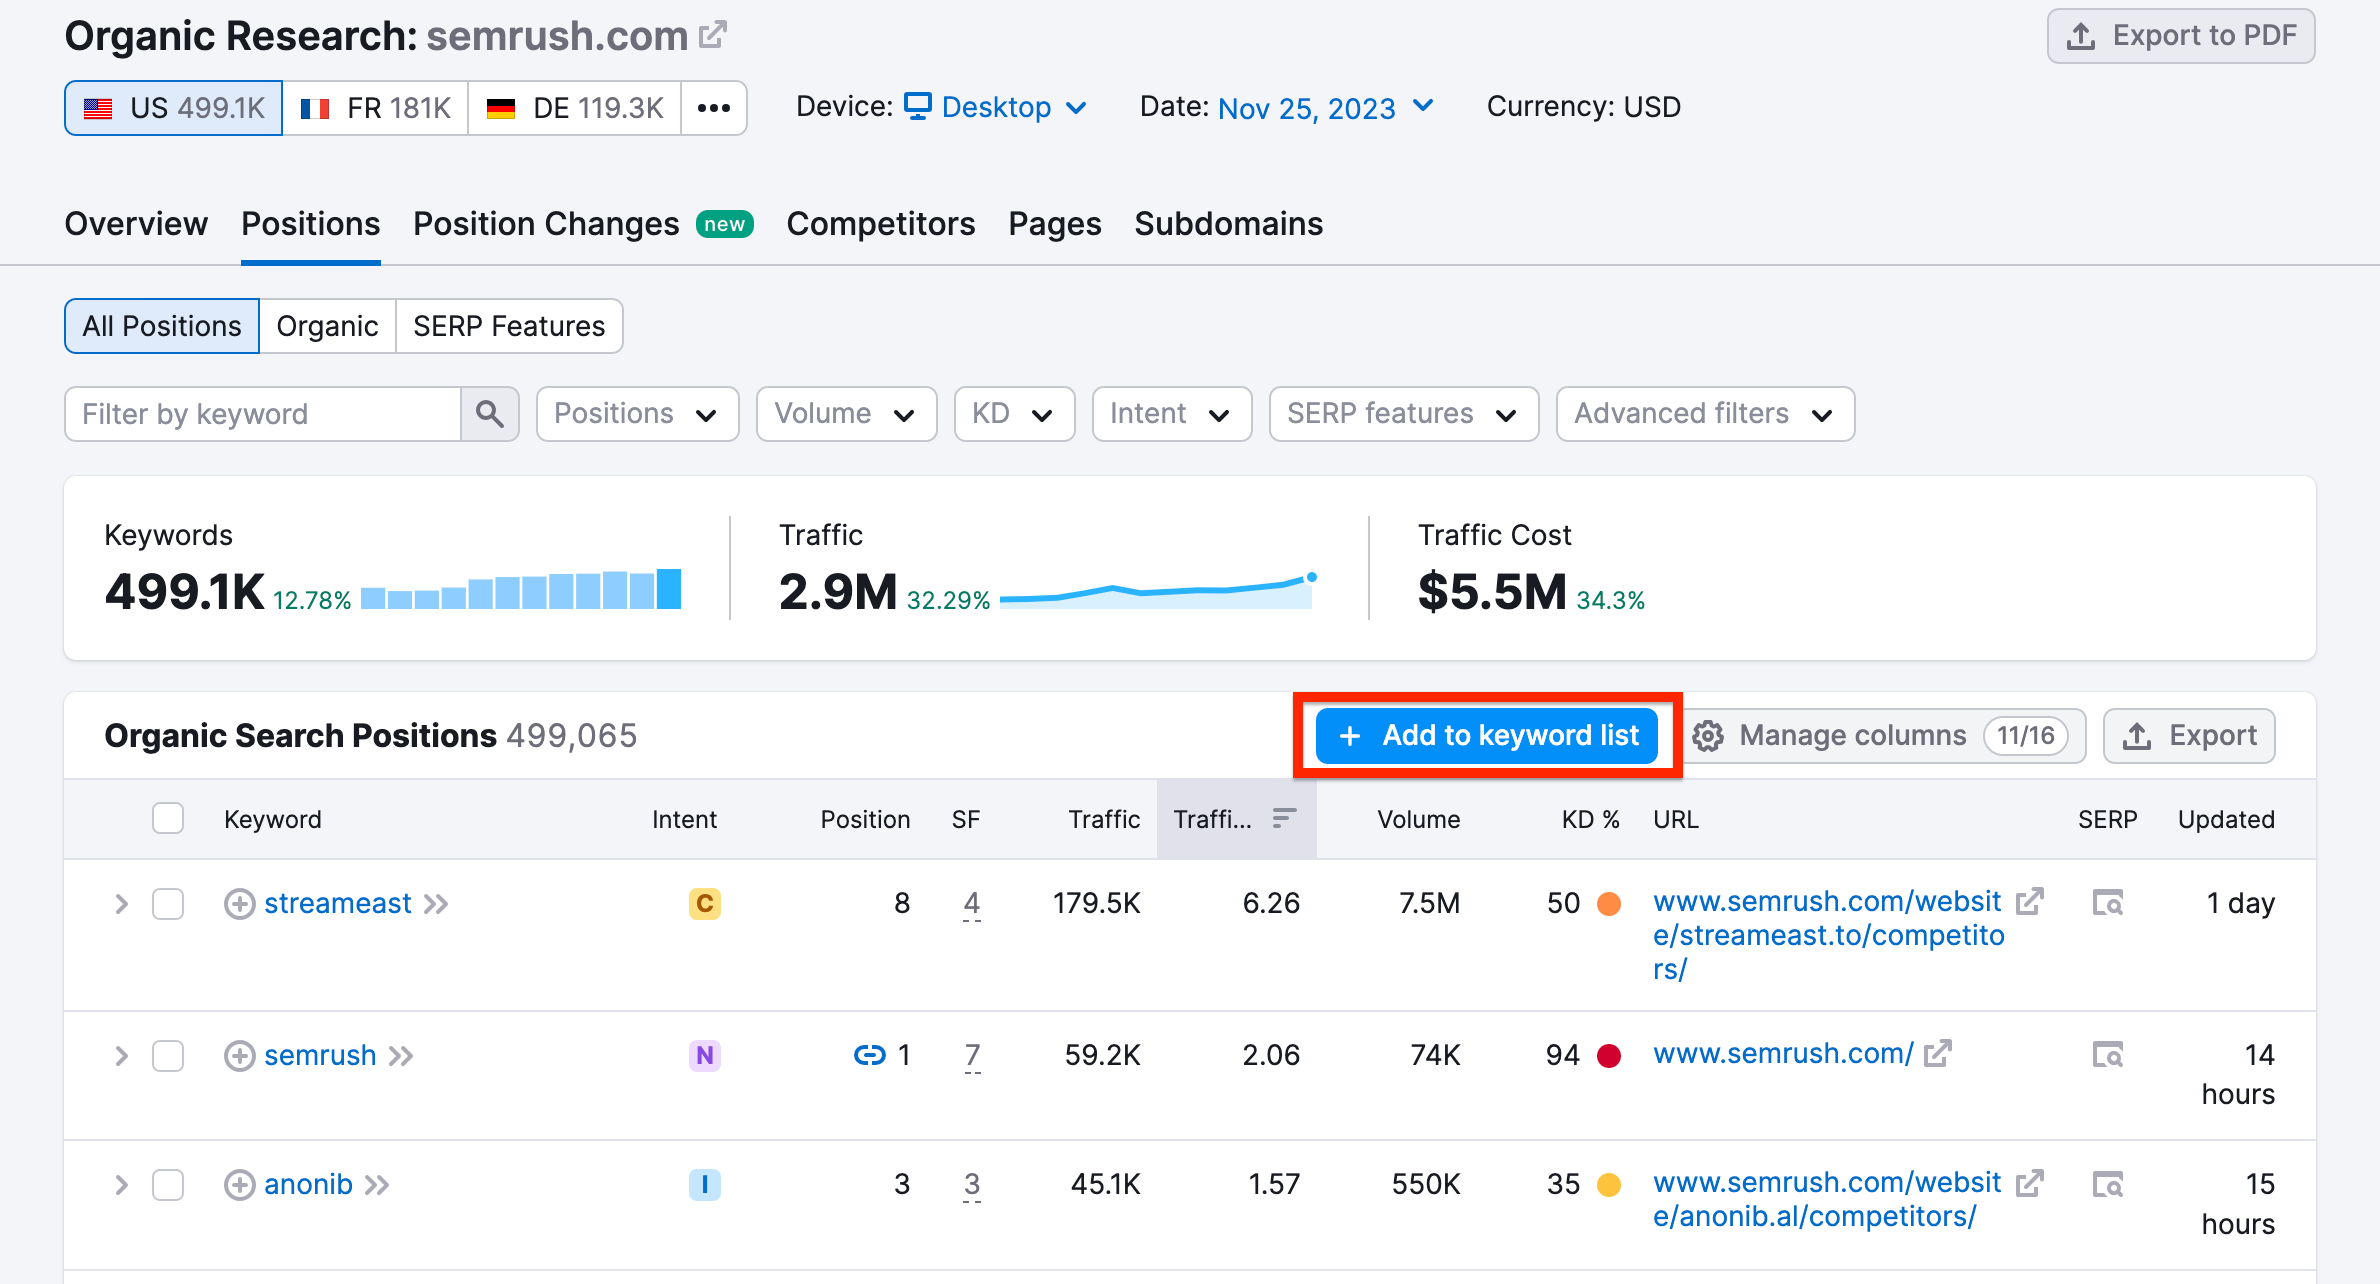Open the Positions filter dropdown
Screen dimensions: 2380x1284
(637, 414)
